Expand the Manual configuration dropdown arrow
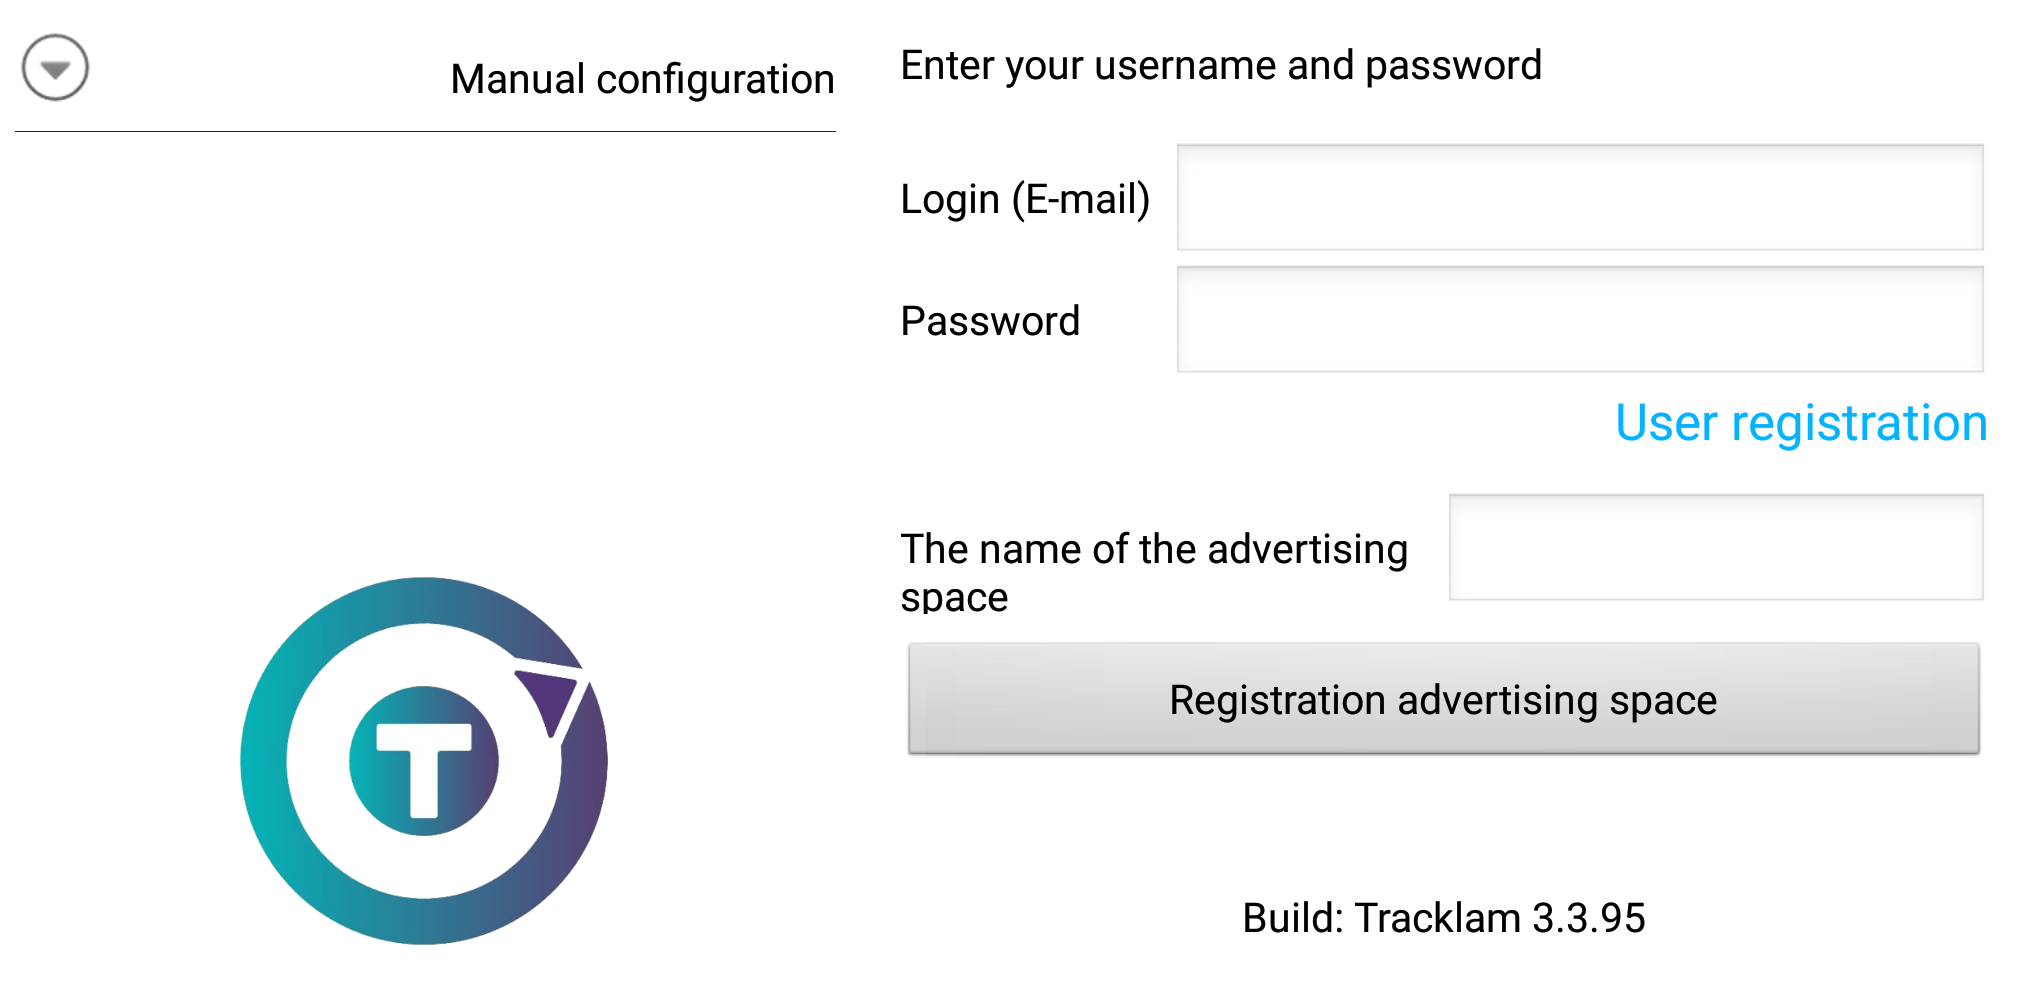 point(55,68)
